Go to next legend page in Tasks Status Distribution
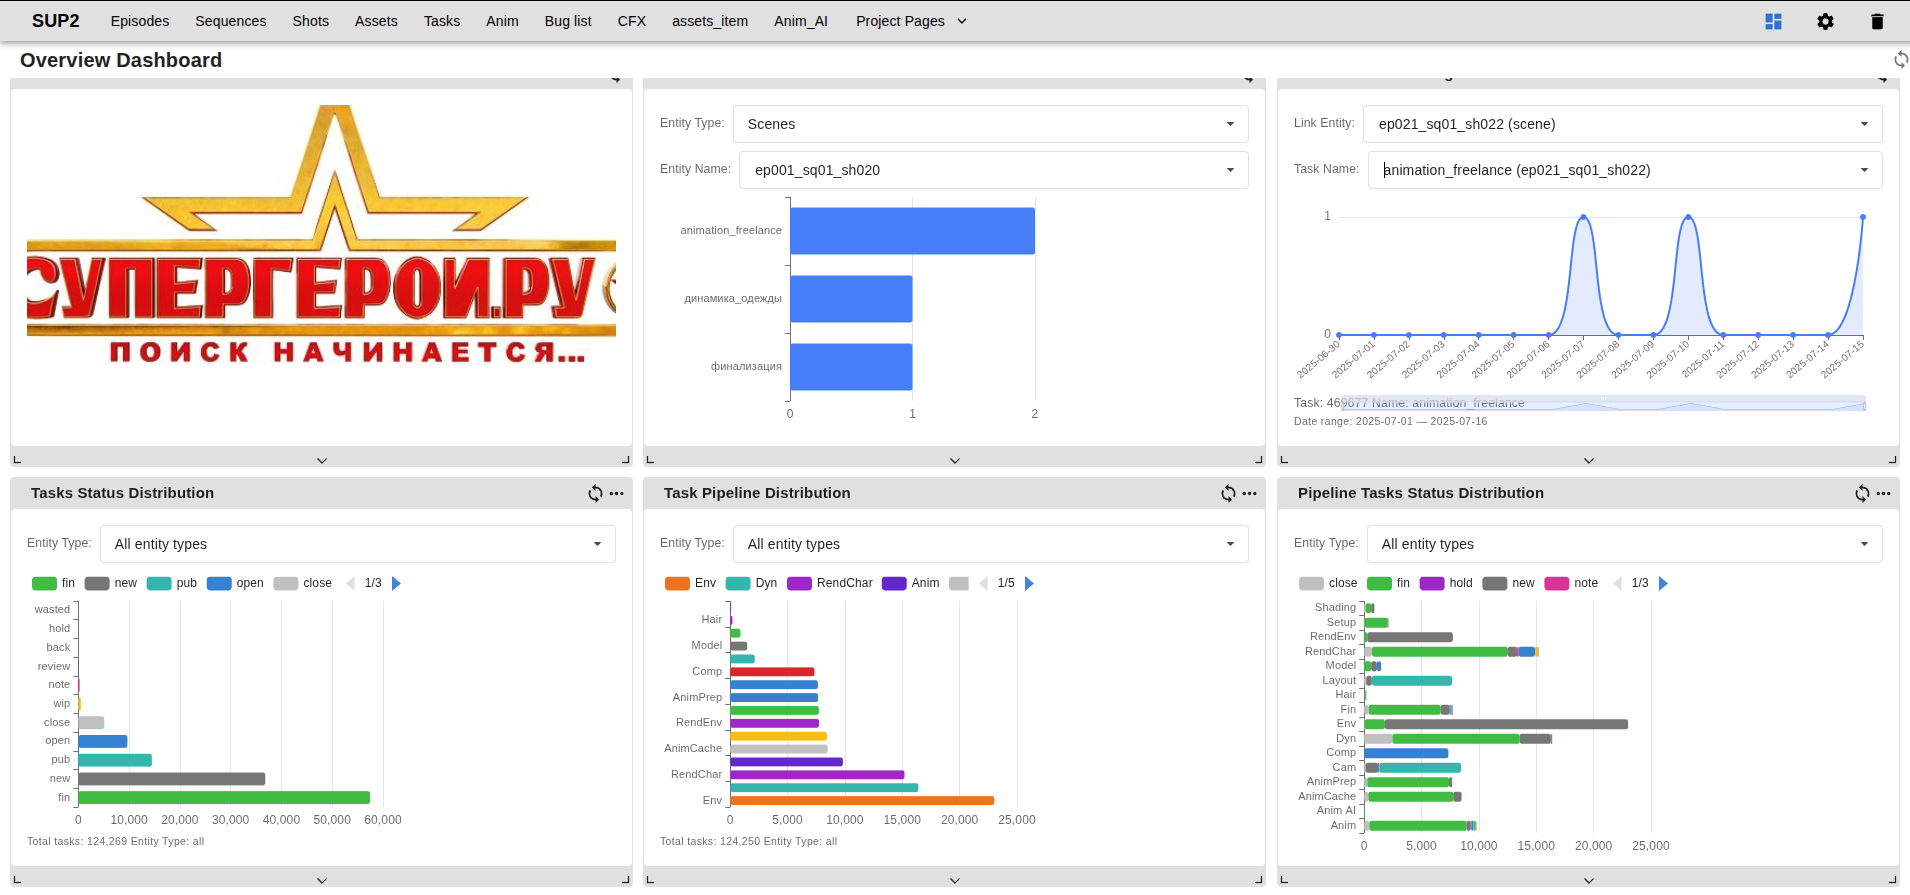Viewport: 1910px width, 895px height. 396,583
